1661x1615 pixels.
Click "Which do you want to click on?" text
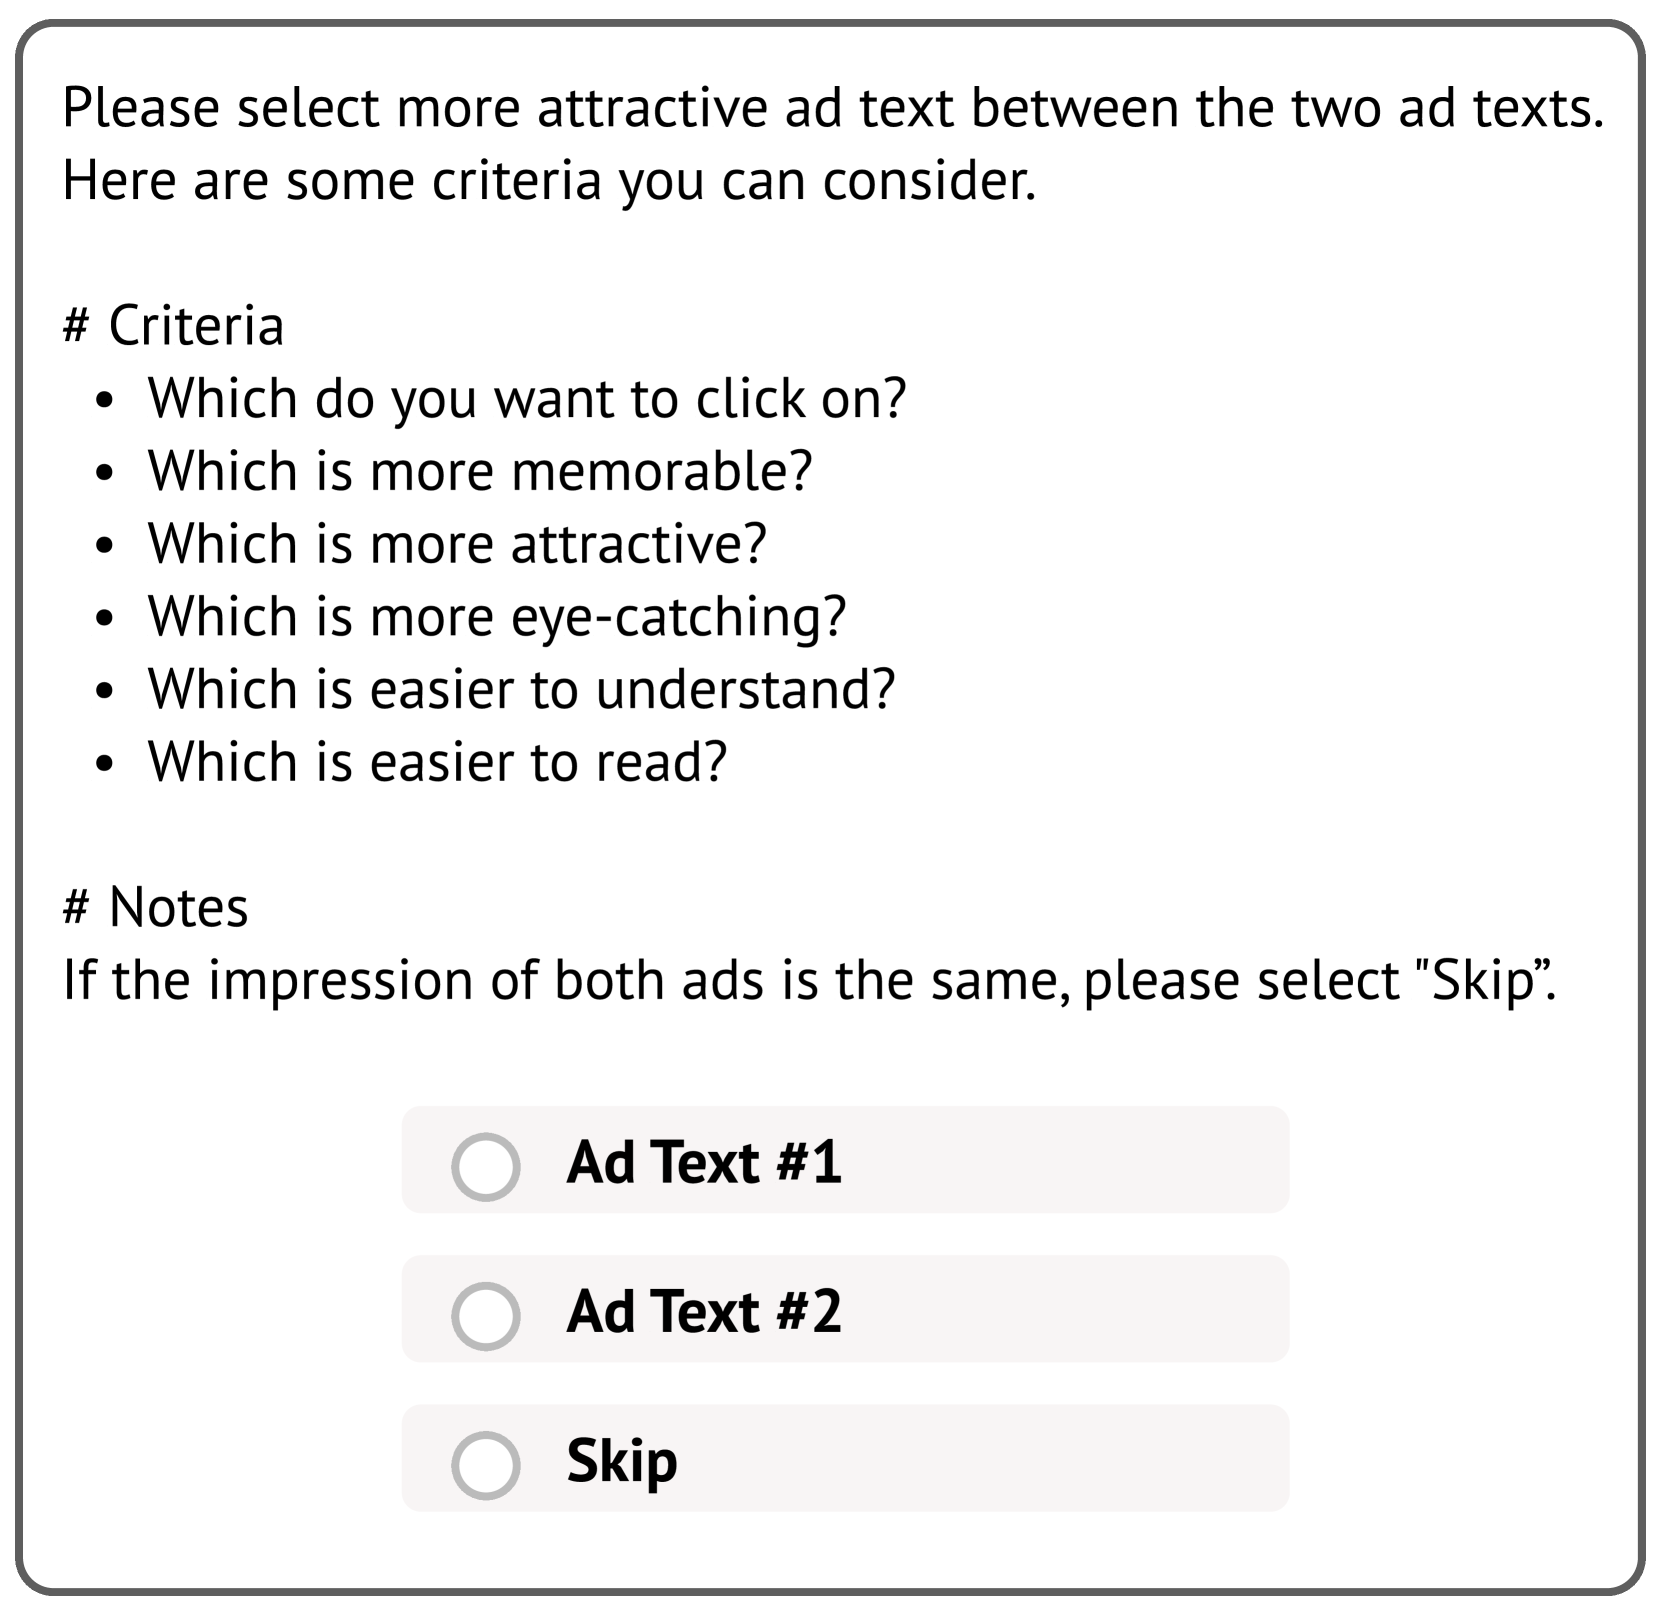pos(527,399)
